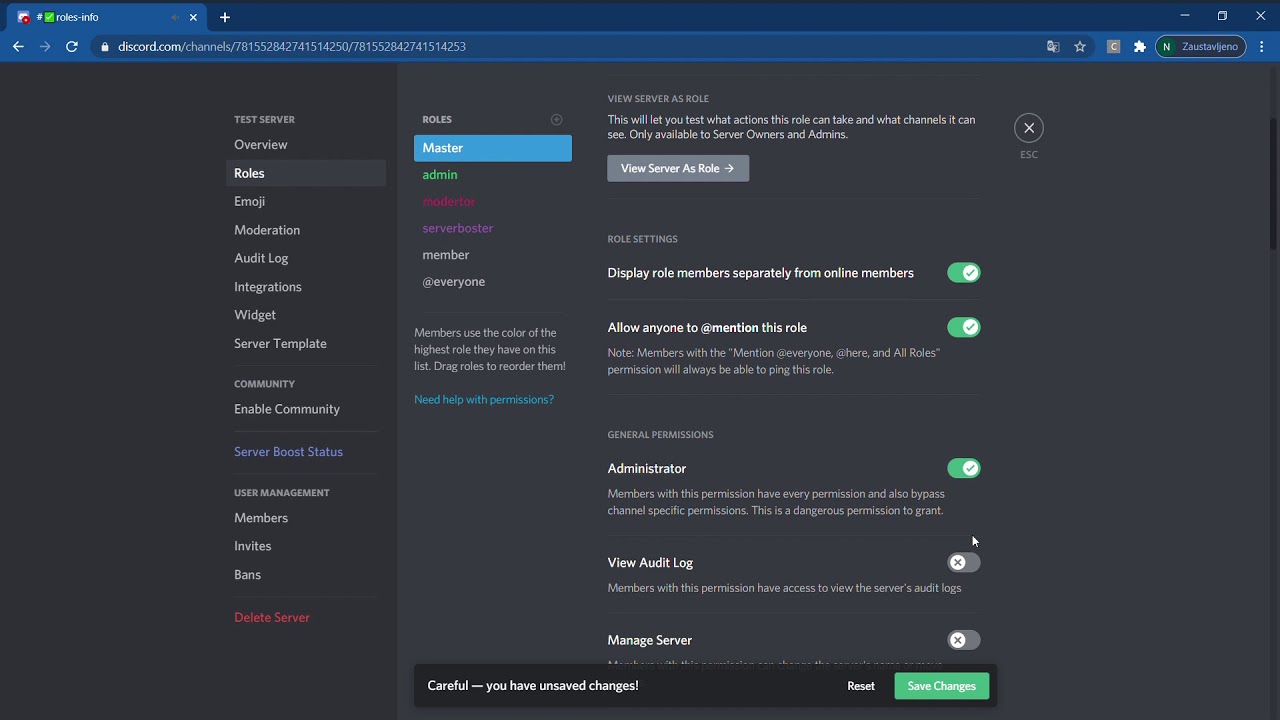Click View Server As Role button
1280x720 pixels.
(x=678, y=168)
